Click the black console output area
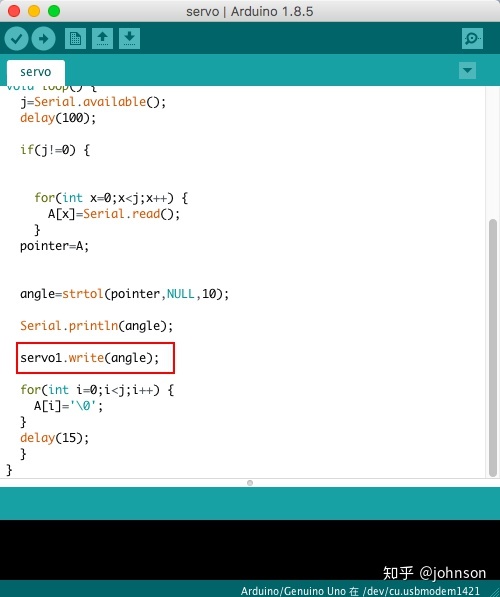The height and width of the screenshot is (597, 500). point(250,550)
